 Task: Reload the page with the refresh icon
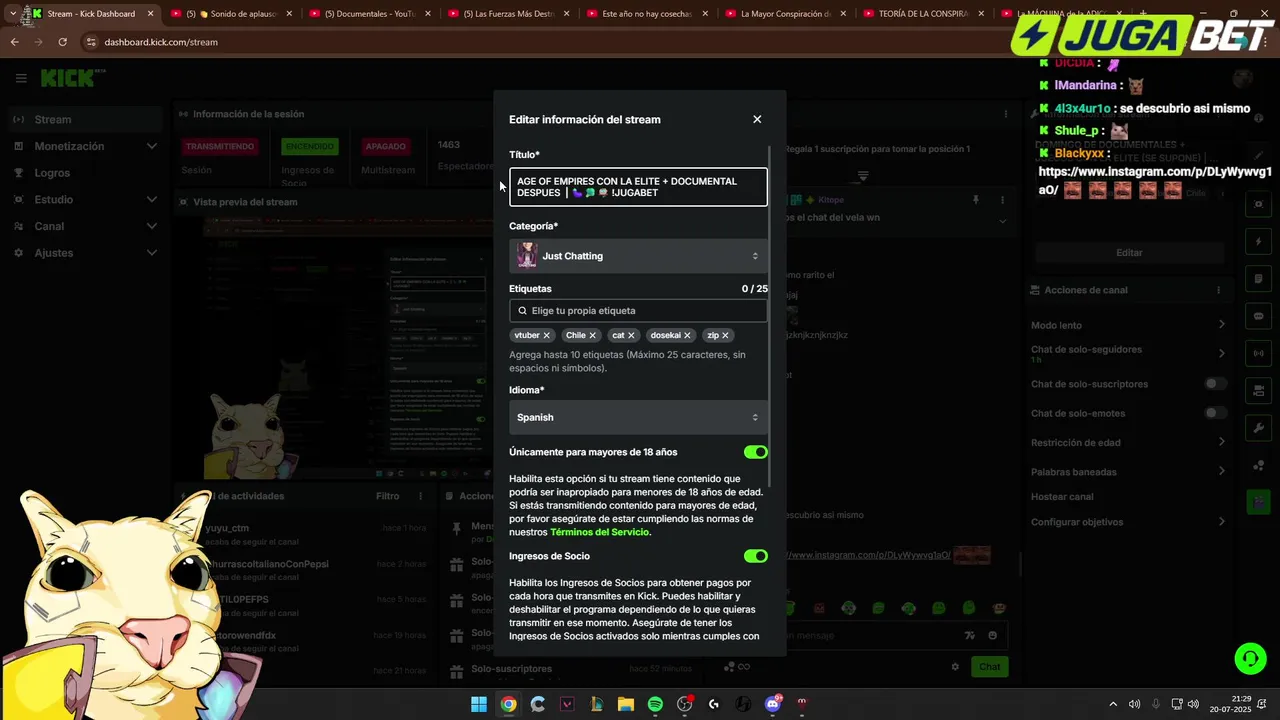[62, 42]
